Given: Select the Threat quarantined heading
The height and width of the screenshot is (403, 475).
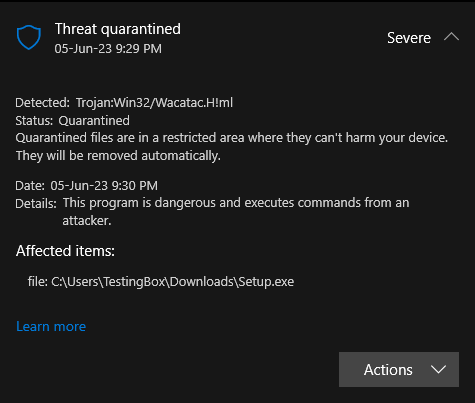Looking at the screenshot, I should click(118, 29).
